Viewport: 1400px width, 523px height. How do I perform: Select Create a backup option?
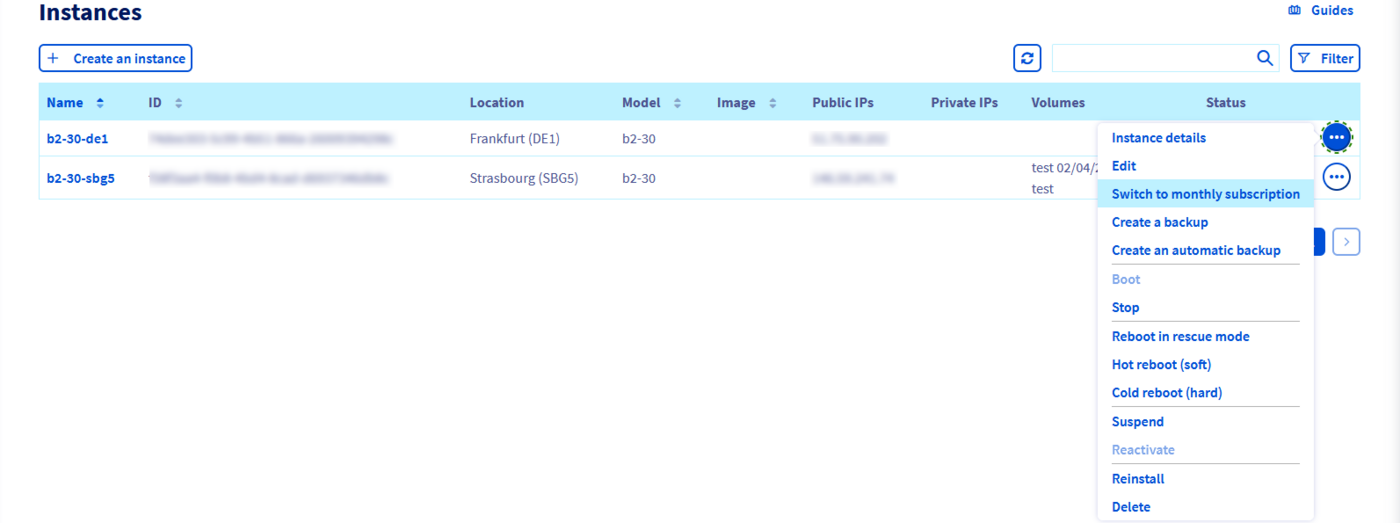click(1159, 222)
